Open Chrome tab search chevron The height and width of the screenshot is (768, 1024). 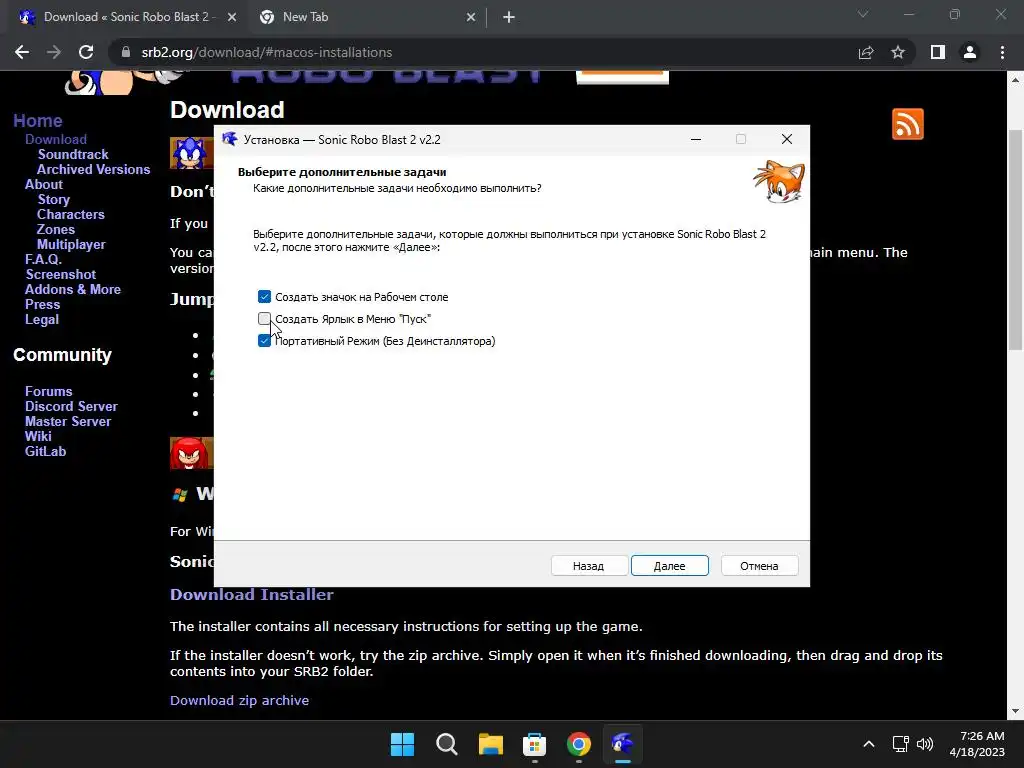[x=863, y=14]
